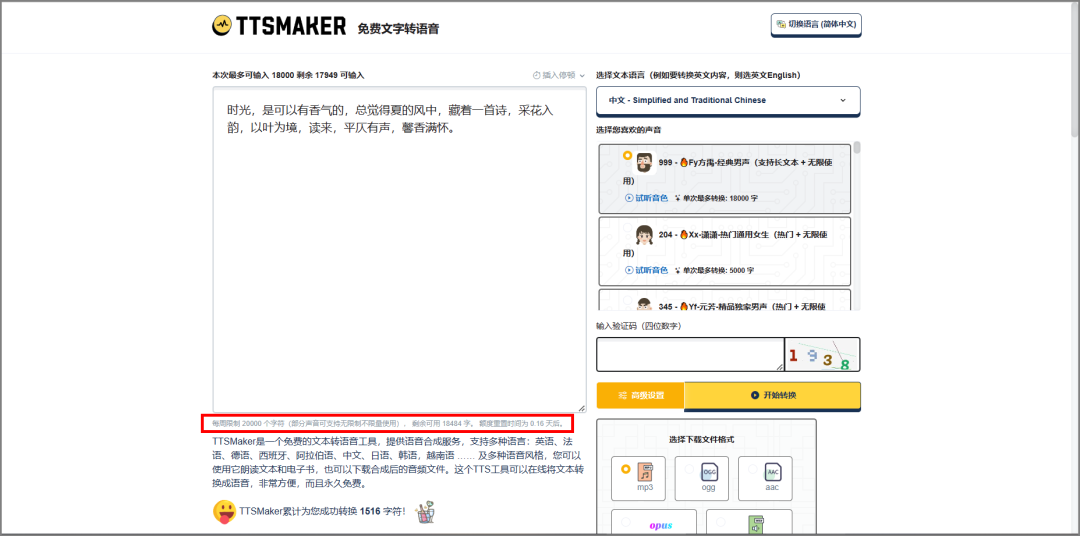Click the bearded avatar of voice 999

(x=644, y=163)
